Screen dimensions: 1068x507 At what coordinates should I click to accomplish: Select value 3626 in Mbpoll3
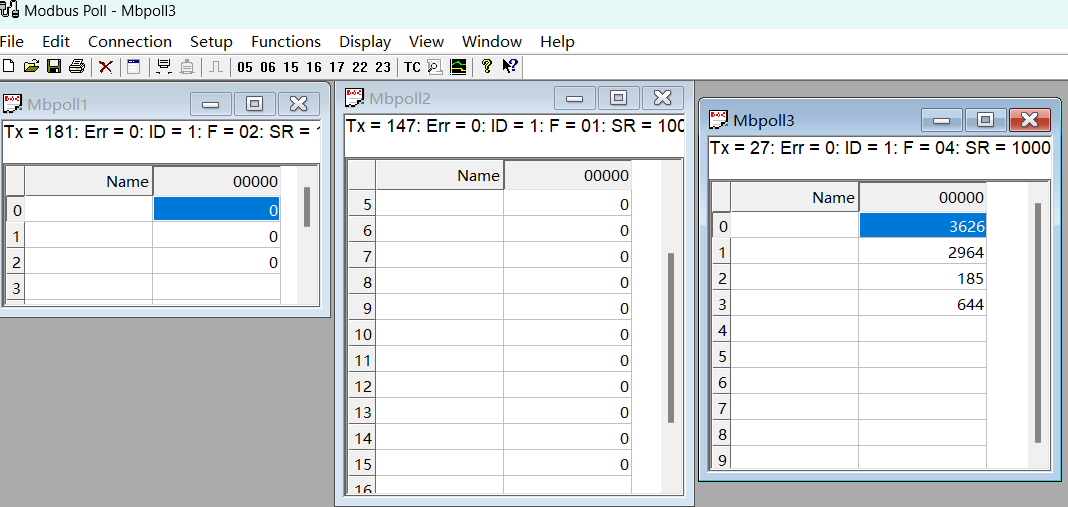[923, 226]
